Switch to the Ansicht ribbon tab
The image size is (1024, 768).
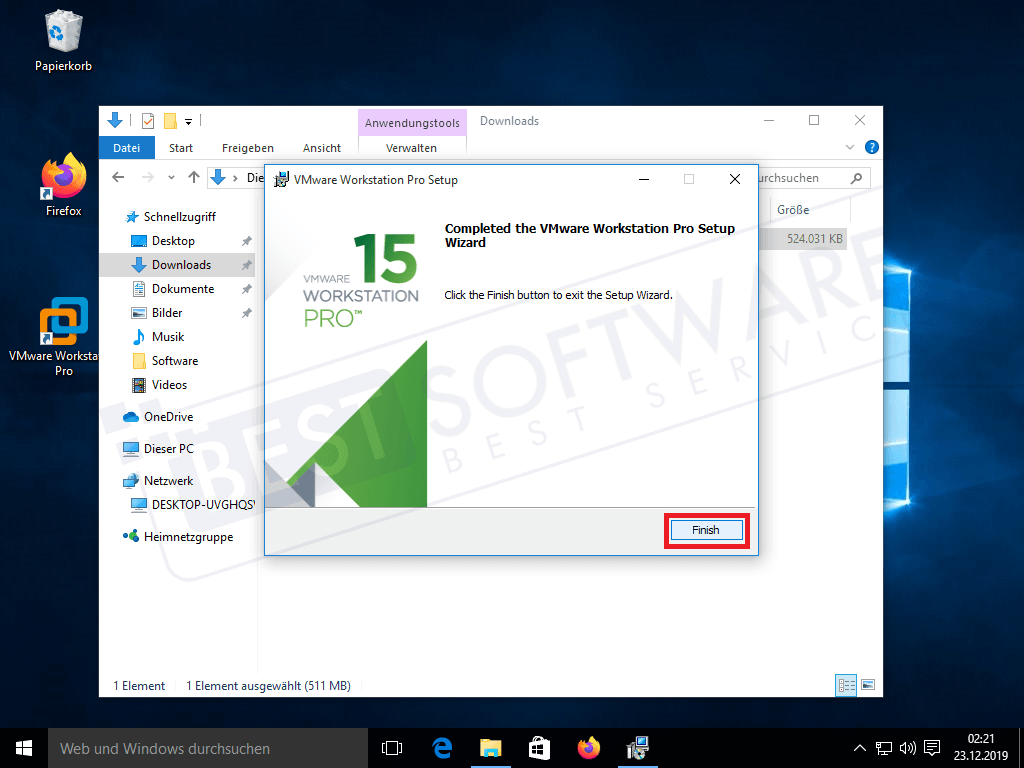[x=321, y=147]
